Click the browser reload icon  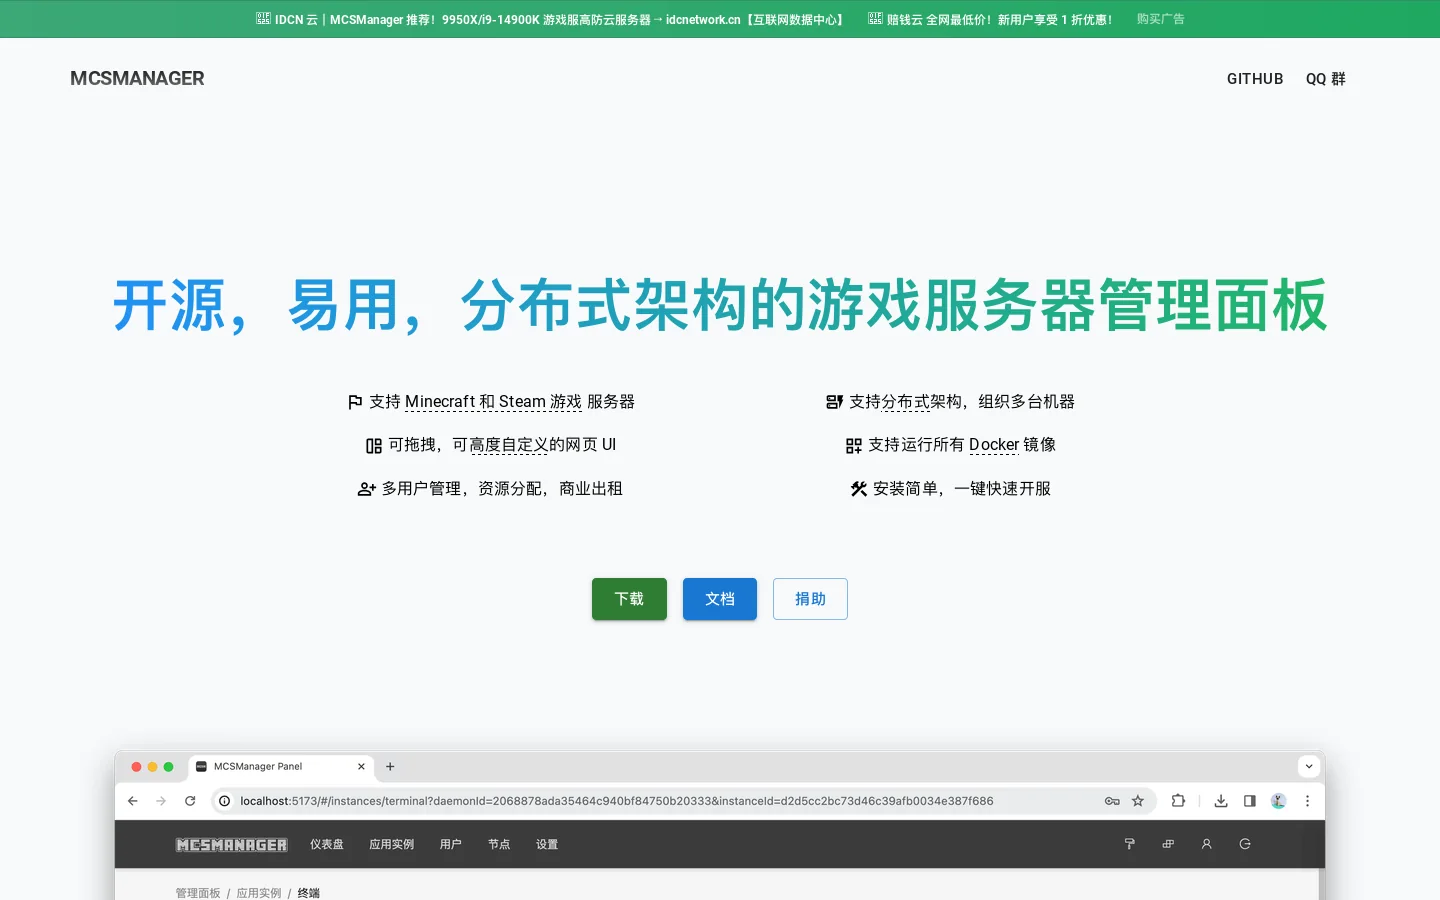(x=190, y=801)
